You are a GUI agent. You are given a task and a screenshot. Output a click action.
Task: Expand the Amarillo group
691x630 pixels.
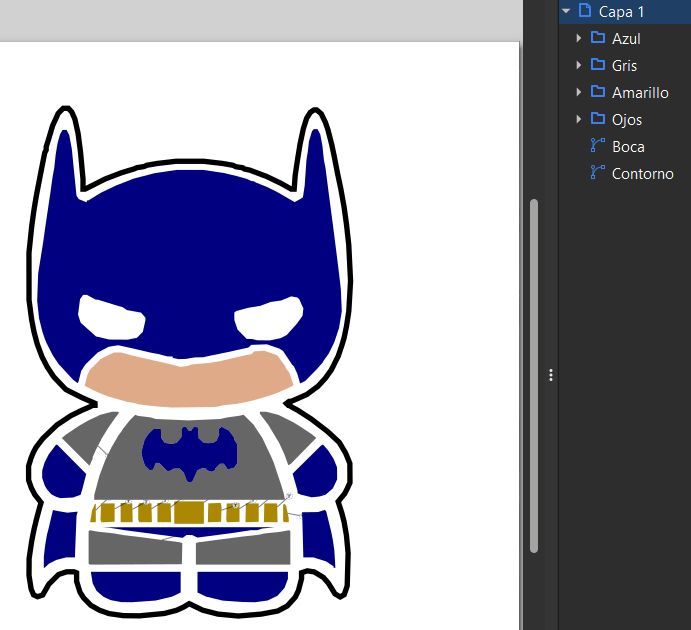579,92
